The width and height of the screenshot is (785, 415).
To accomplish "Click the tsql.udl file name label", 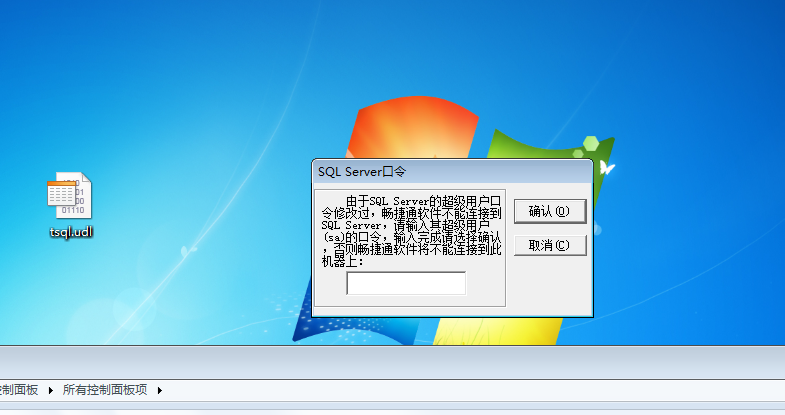I will (x=71, y=232).
